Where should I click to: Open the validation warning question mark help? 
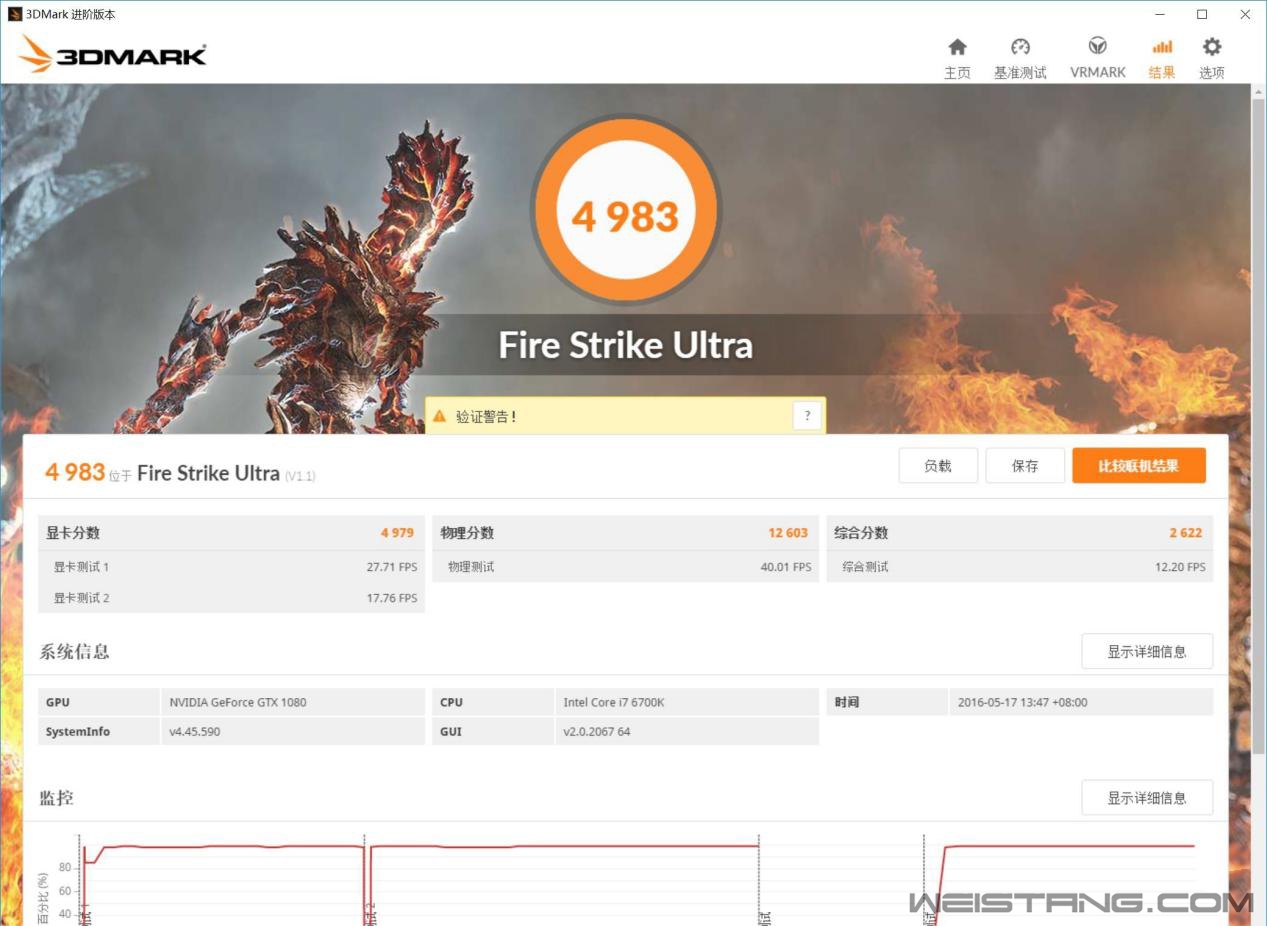point(807,416)
